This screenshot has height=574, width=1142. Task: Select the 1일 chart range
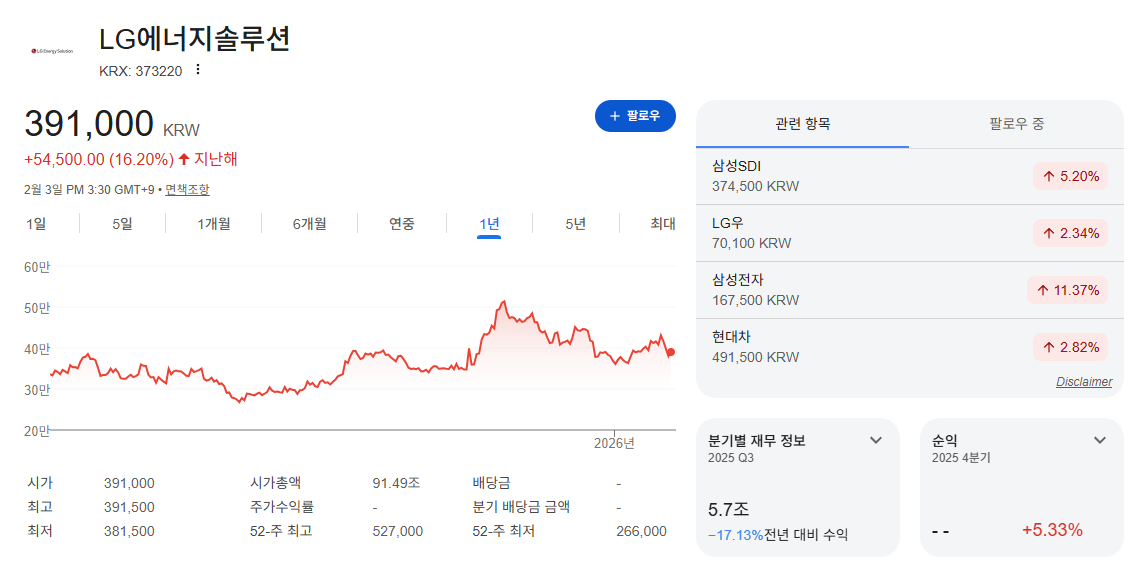36,224
